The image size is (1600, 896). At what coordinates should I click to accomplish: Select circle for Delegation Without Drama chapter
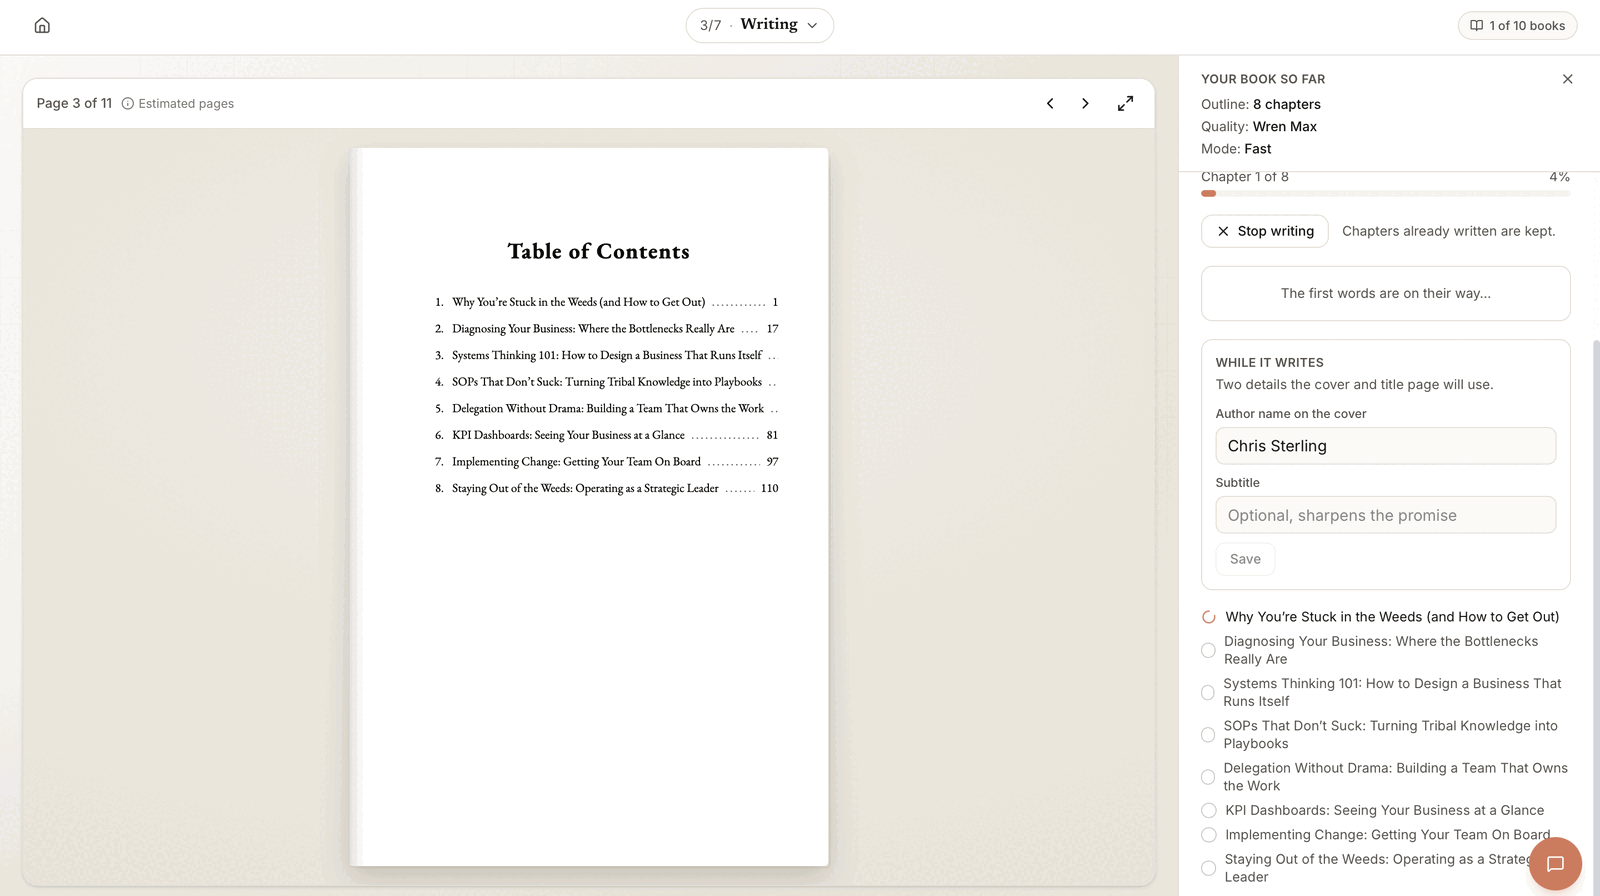[x=1208, y=777]
